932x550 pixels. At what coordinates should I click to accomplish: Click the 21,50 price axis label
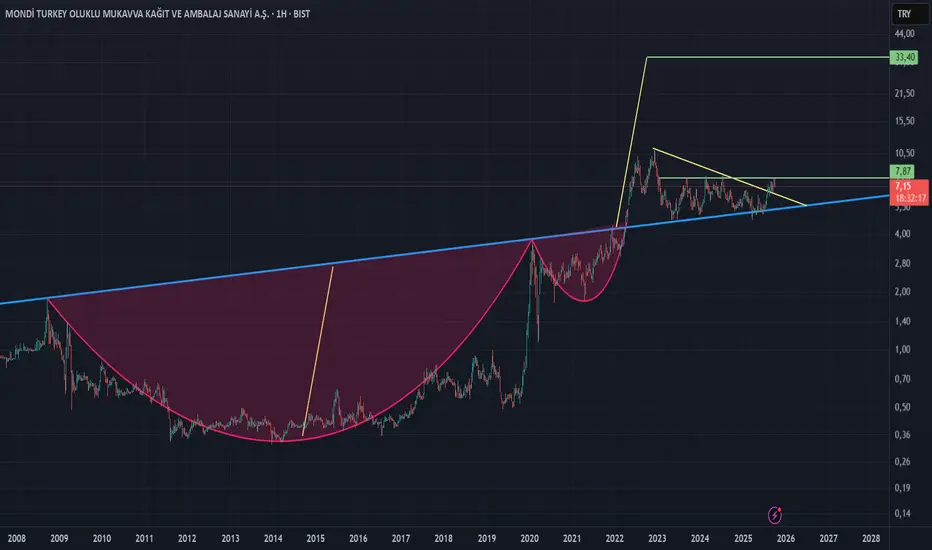click(x=904, y=93)
